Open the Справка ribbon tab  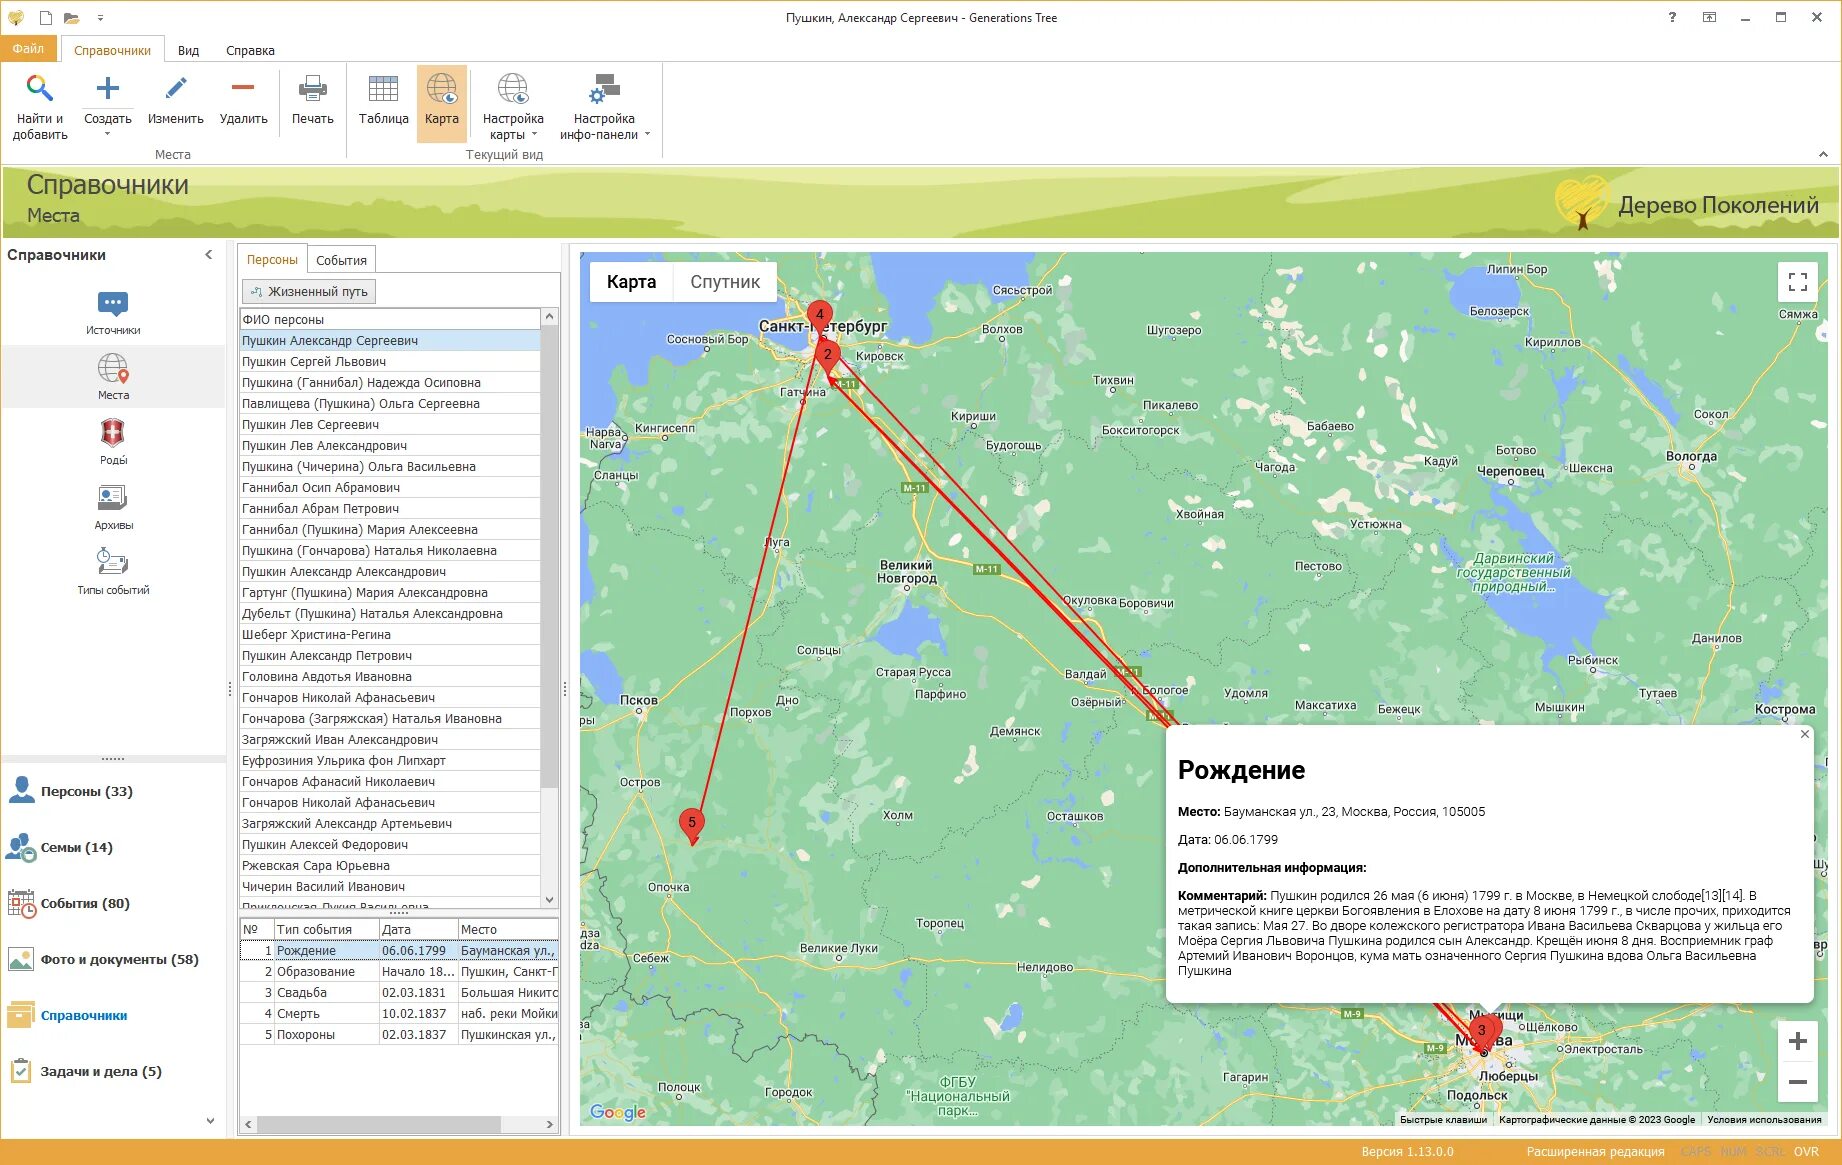pos(250,50)
